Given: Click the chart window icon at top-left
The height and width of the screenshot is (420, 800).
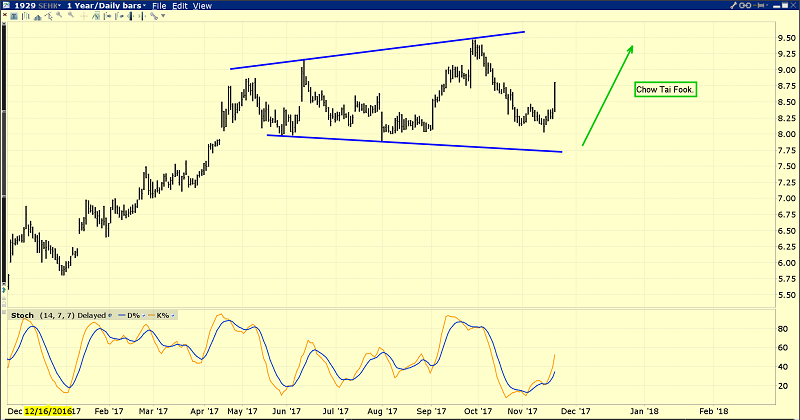Looking at the screenshot, I should (8, 7).
